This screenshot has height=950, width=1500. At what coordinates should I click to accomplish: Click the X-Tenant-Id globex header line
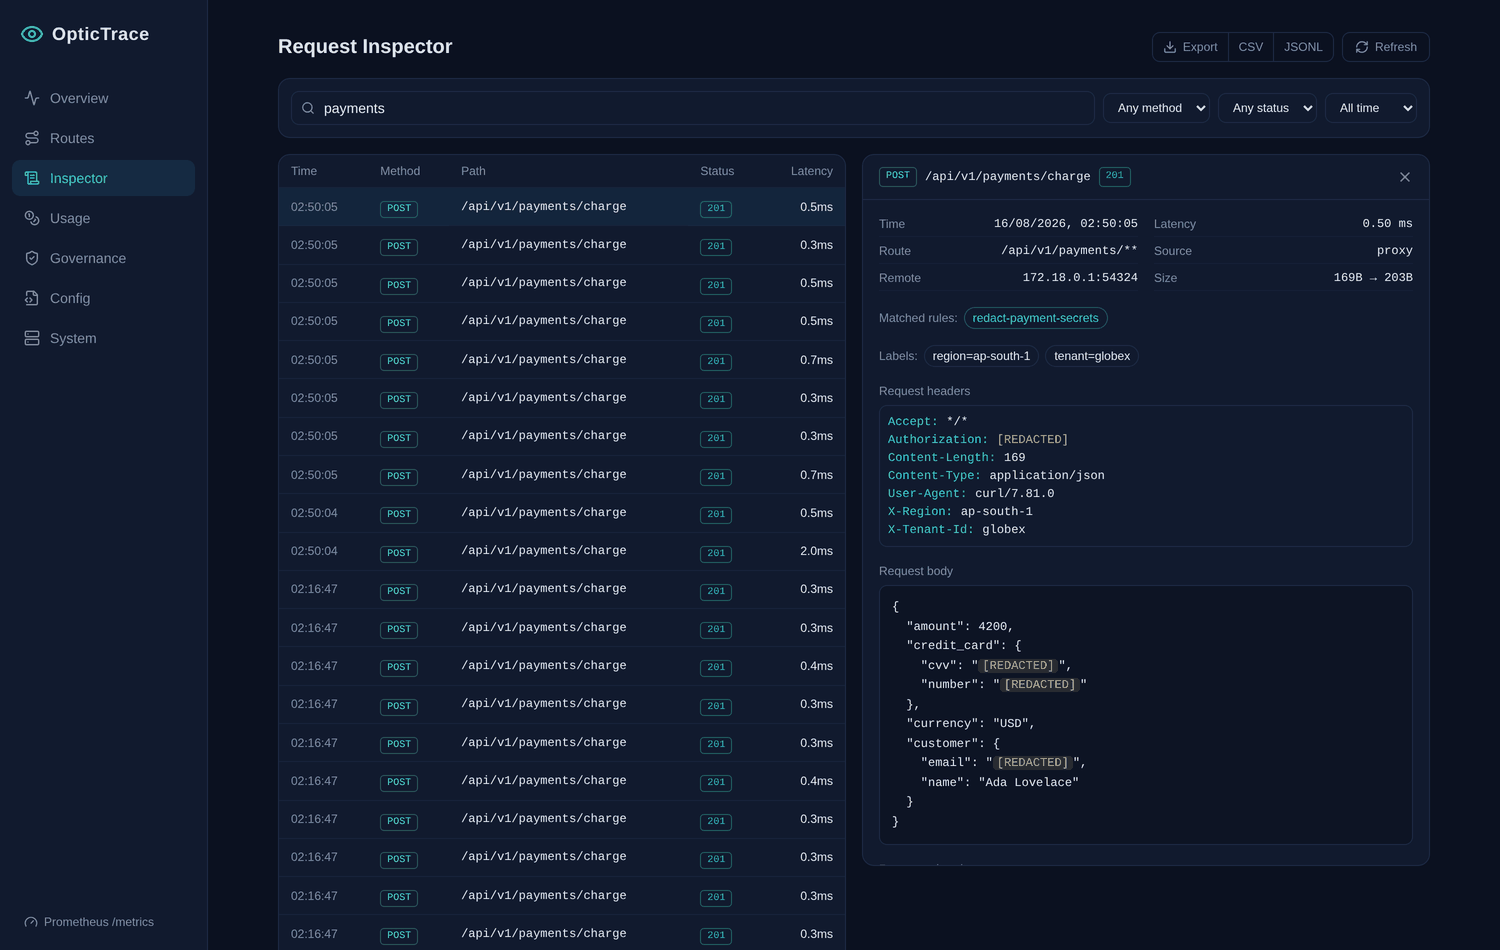[957, 530]
